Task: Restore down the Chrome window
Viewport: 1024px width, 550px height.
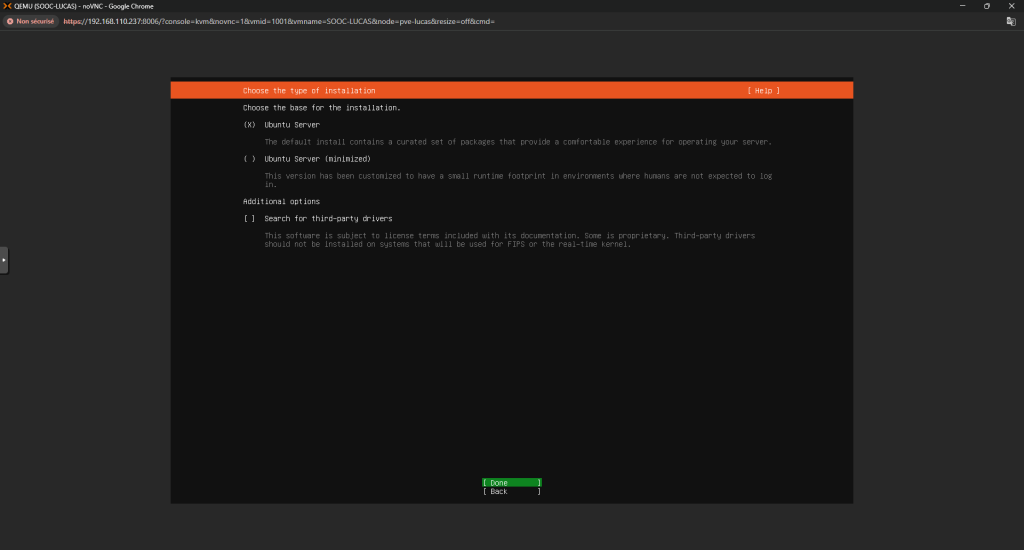Action: coord(986,6)
